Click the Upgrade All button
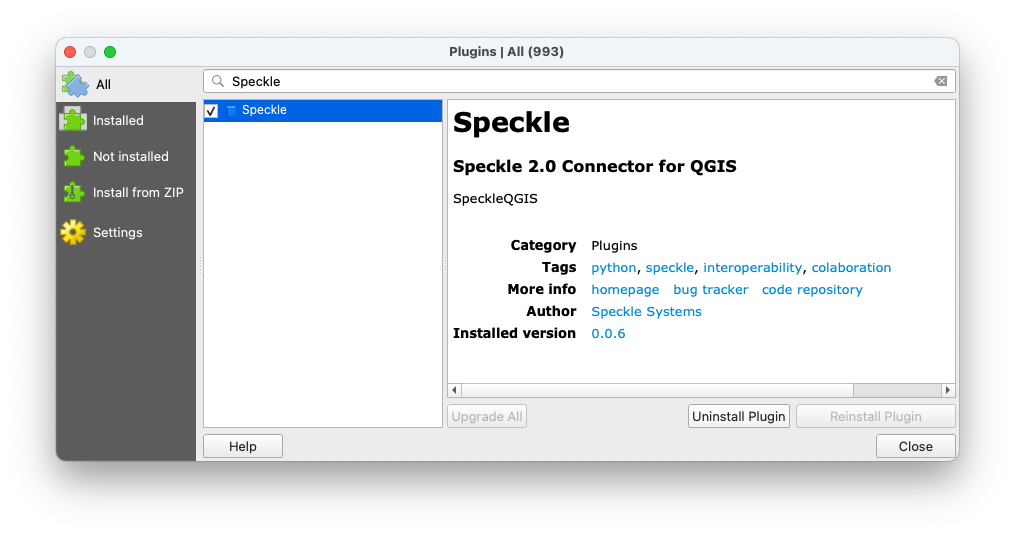This screenshot has width=1015, height=535. [x=487, y=416]
